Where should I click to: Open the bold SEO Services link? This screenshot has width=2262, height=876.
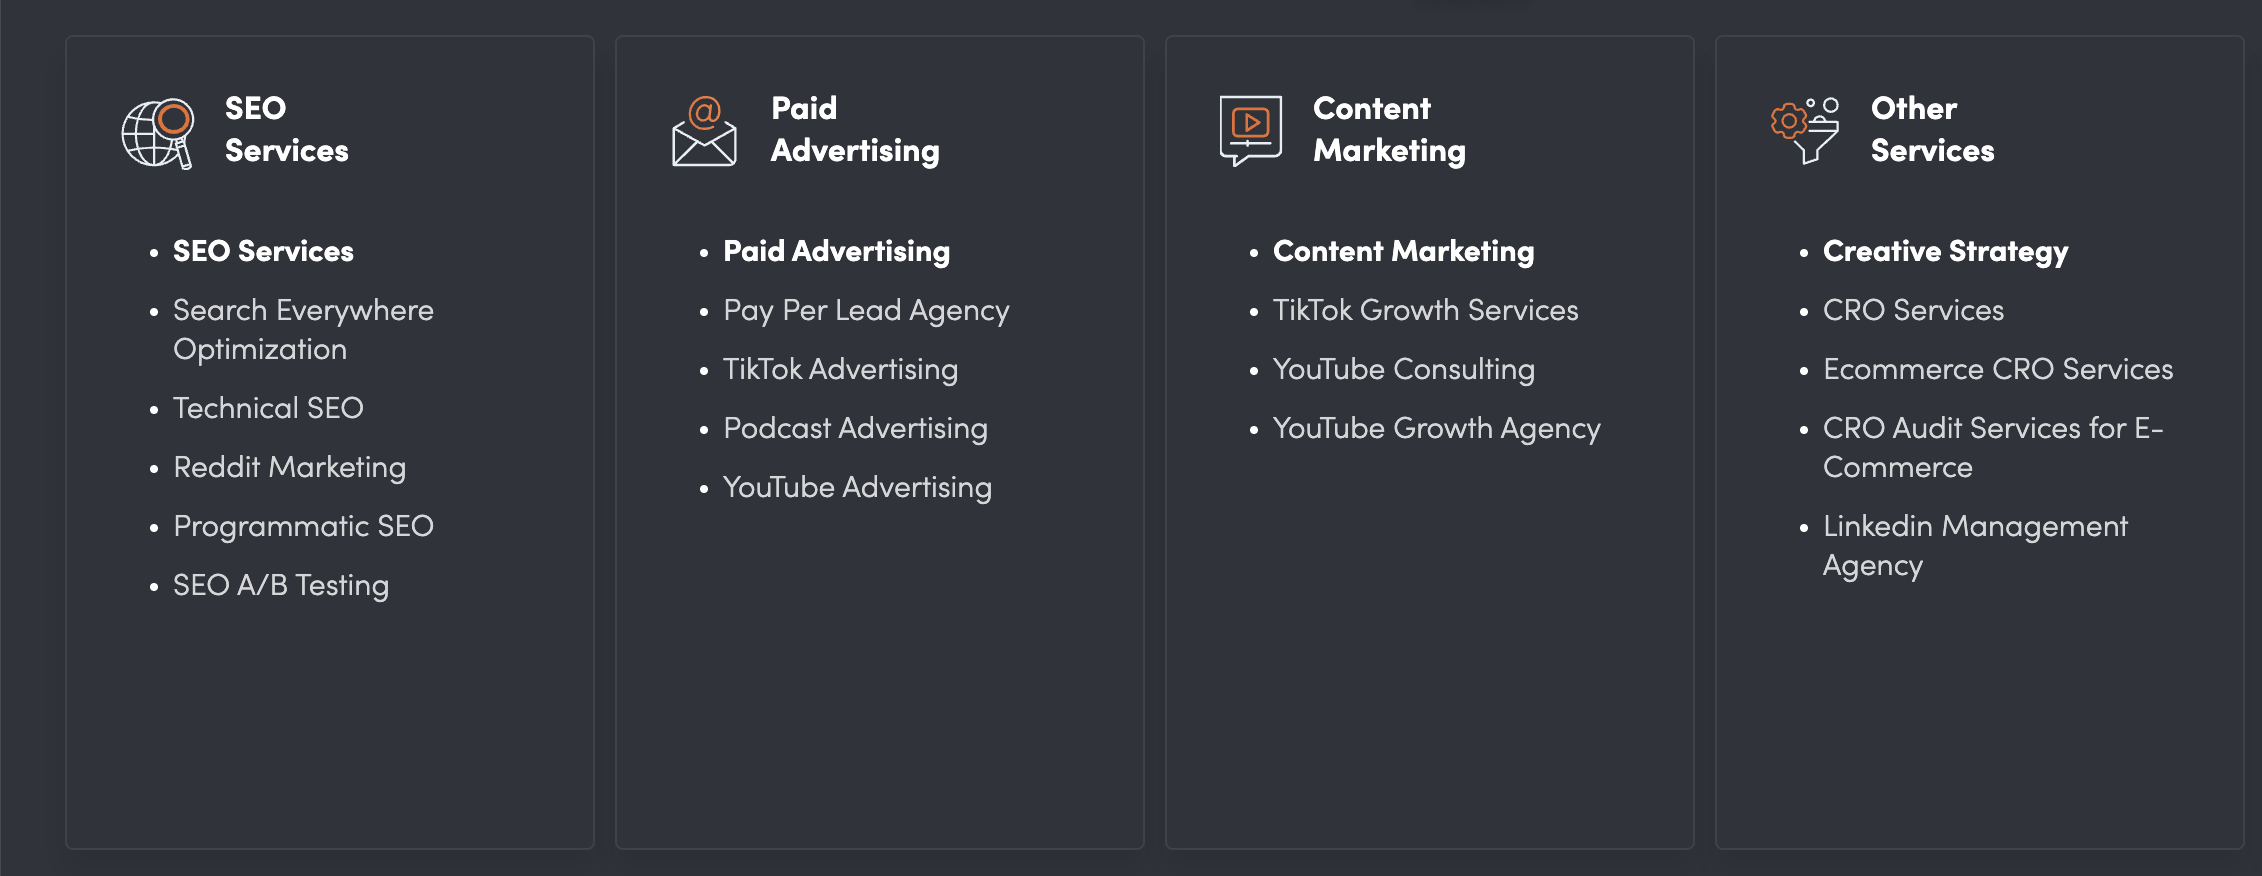[x=263, y=251]
